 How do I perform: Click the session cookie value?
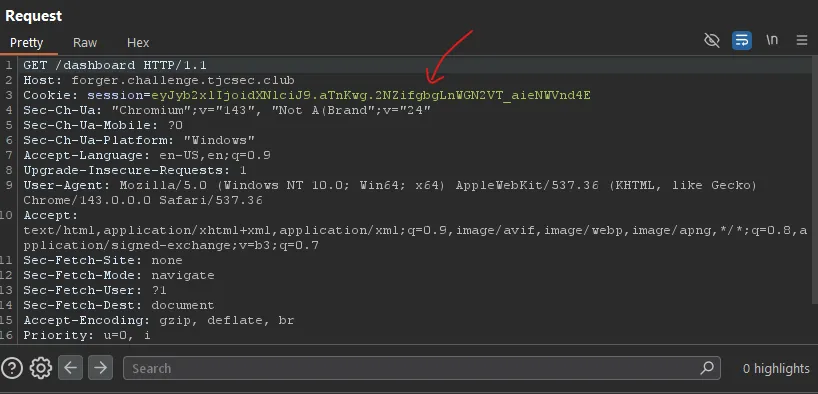371,95
